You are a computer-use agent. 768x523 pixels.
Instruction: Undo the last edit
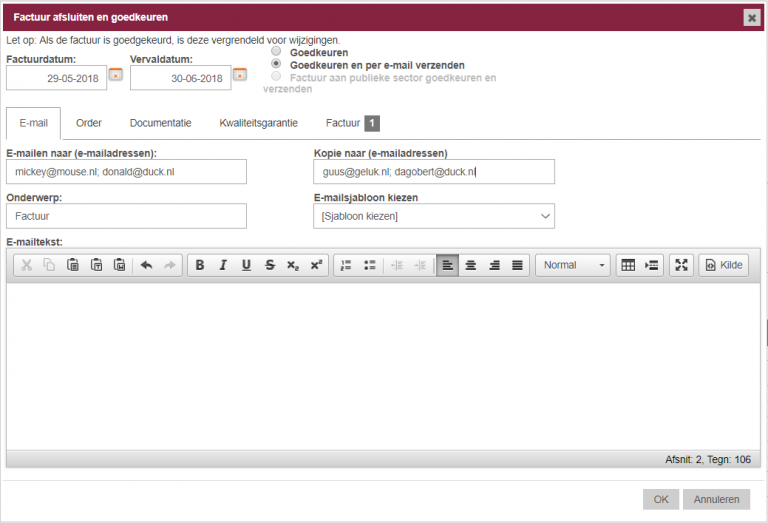coord(146,265)
